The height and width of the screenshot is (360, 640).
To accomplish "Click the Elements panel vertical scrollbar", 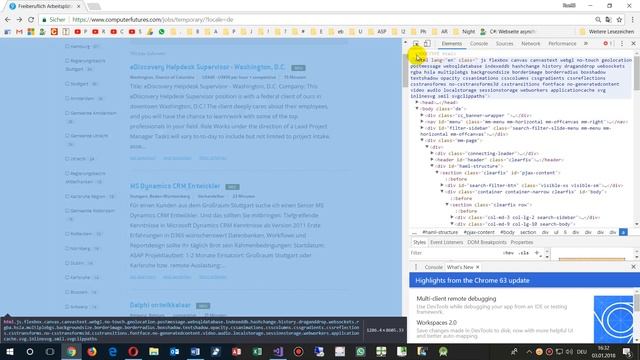I will (x=636, y=73).
